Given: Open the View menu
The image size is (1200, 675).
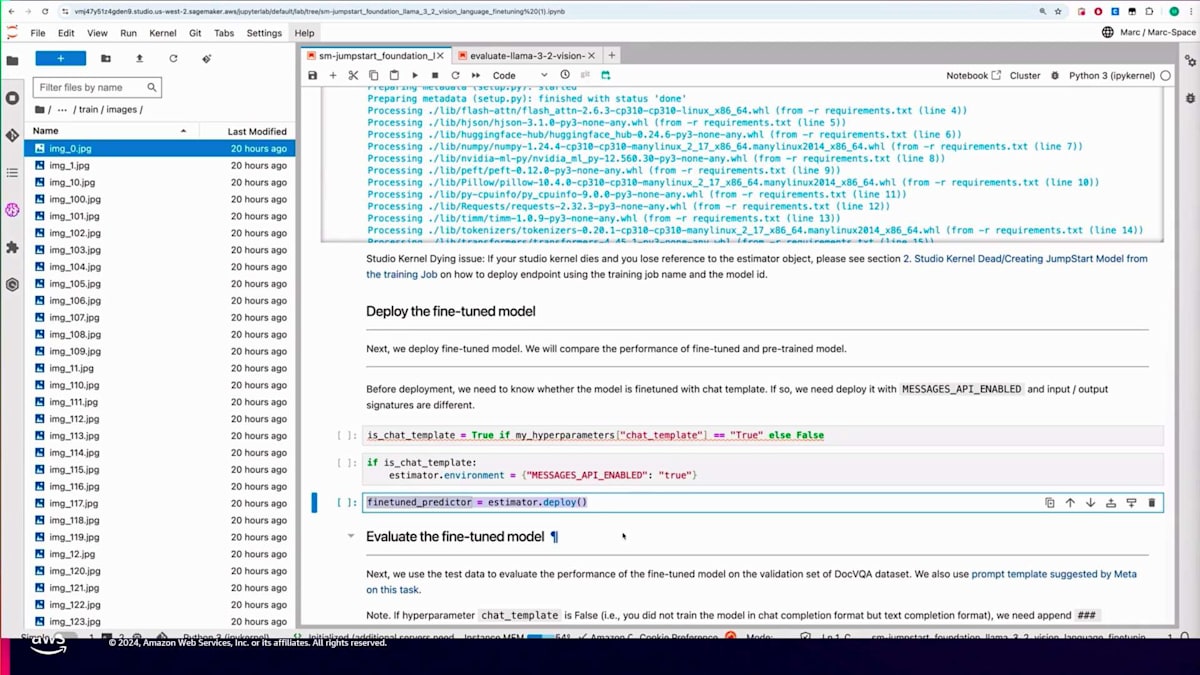Looking at the screenshot, I should click(97, 33).
